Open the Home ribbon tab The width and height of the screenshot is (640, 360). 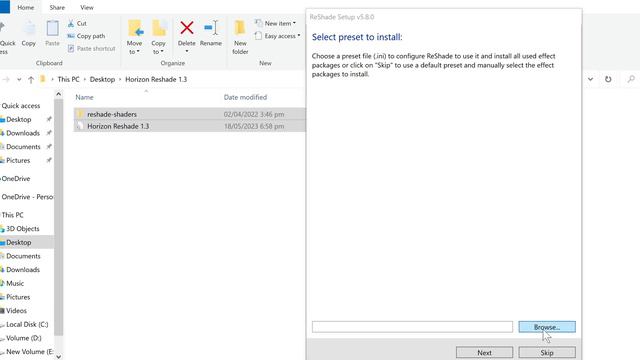pos(26,7)
